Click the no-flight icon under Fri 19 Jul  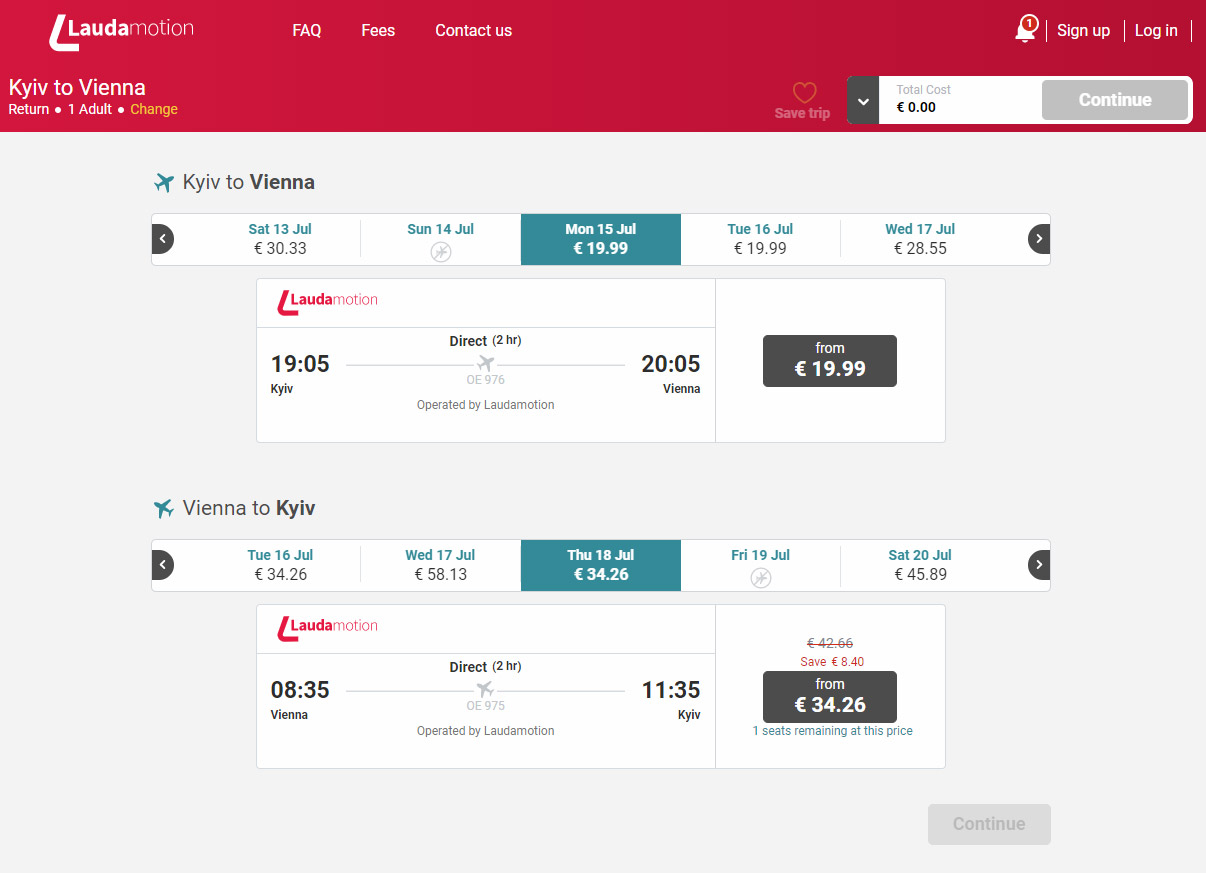tap(761, 578)
